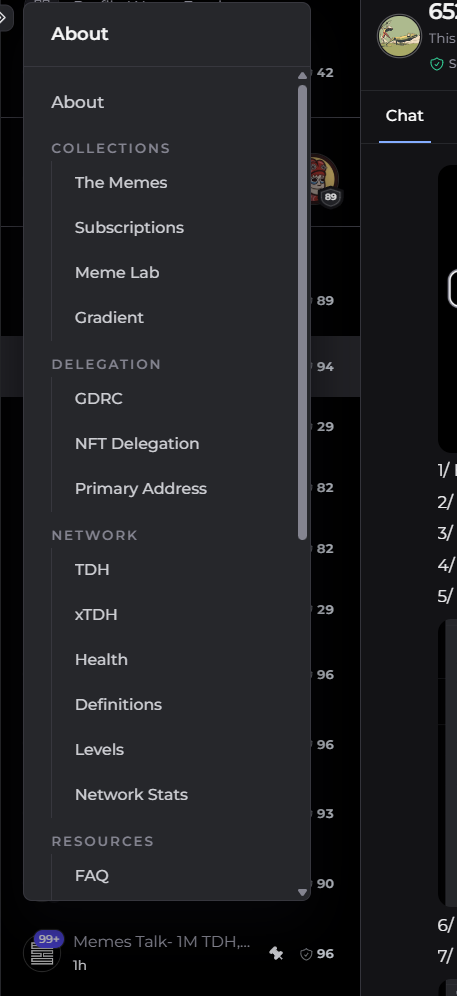
Task: Click the pin icon on Memes Talk row
Action: tap(276, 953)
